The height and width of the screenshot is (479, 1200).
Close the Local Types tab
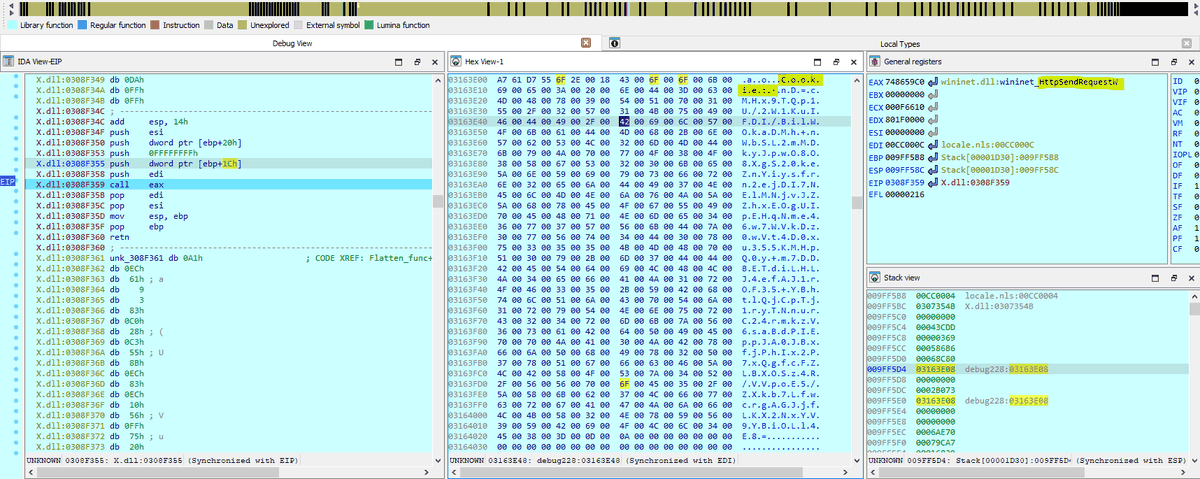(x=1188, y=44)
